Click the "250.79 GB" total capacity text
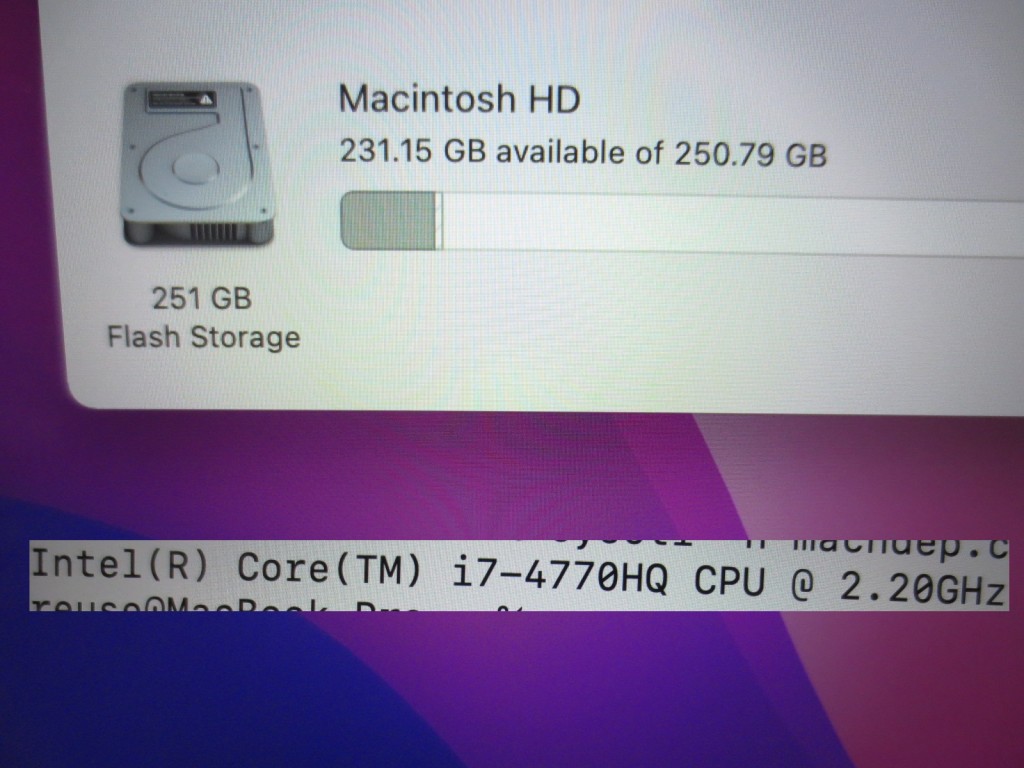The image size is (1024, 768). pos(750,155)
